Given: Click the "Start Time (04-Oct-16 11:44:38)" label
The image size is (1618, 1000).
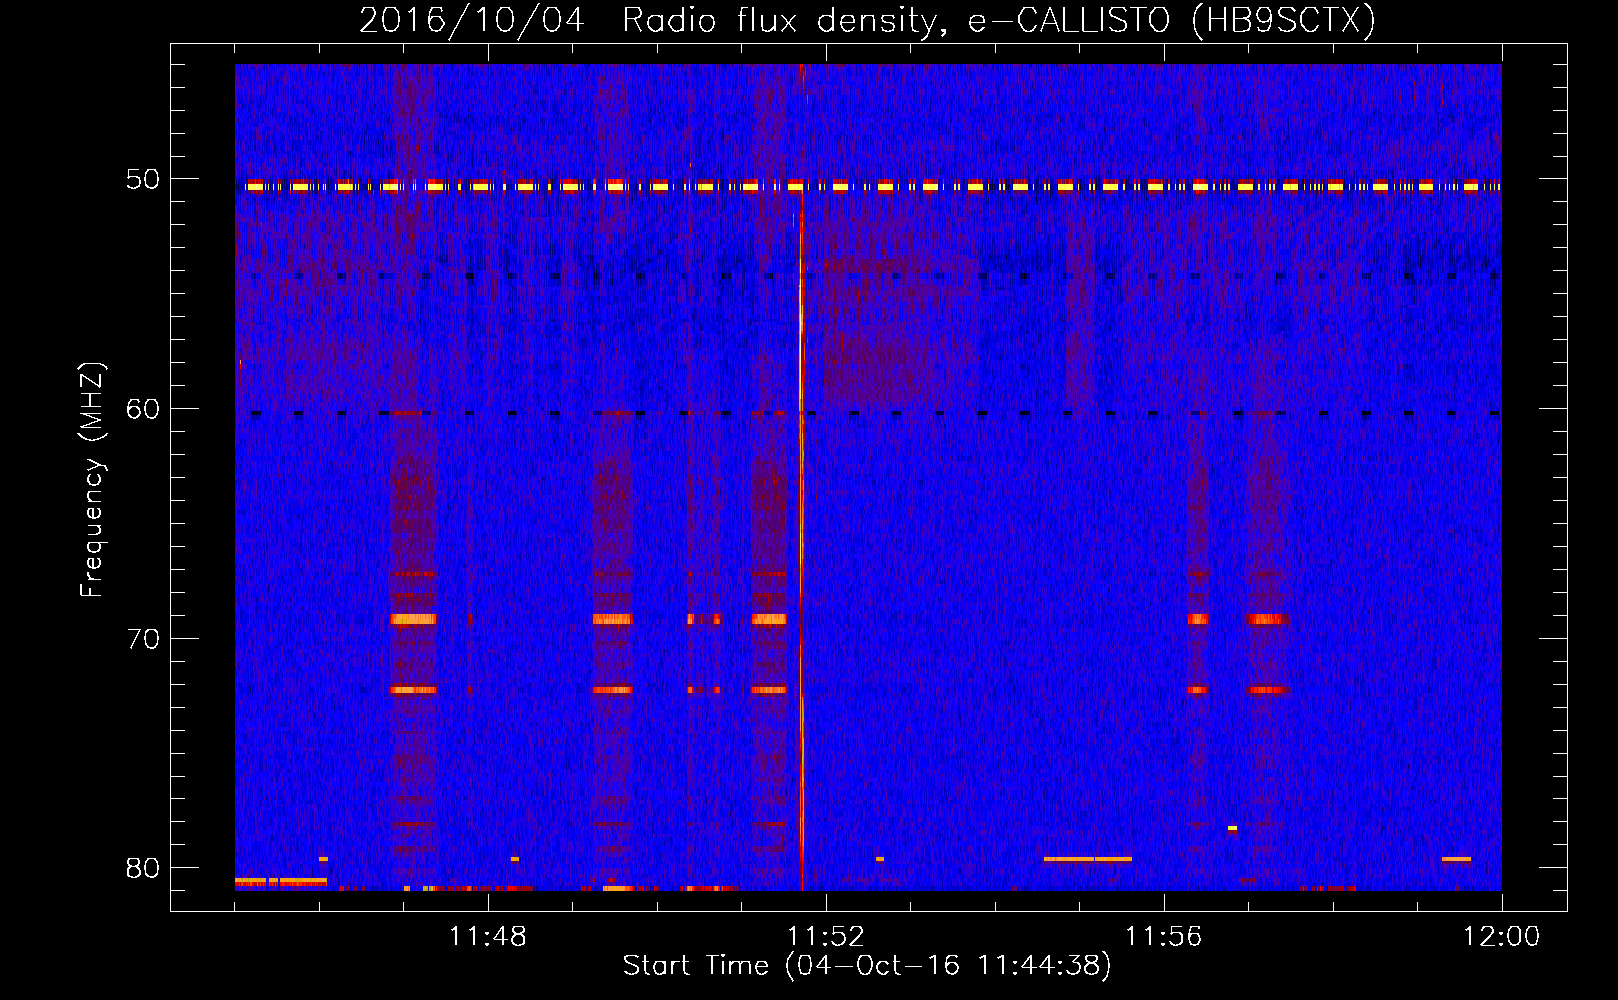Looking at the screenshot, I should 867,966.
